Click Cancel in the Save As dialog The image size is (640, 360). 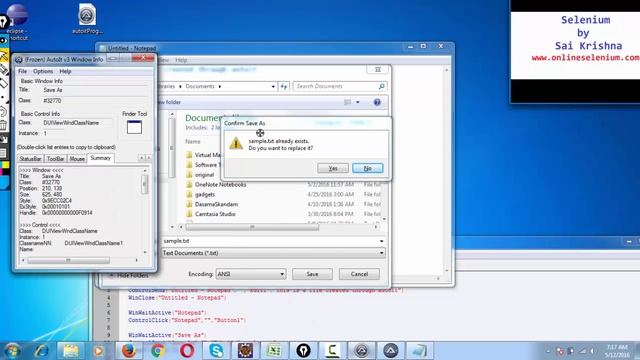click(x=359, y=274)
